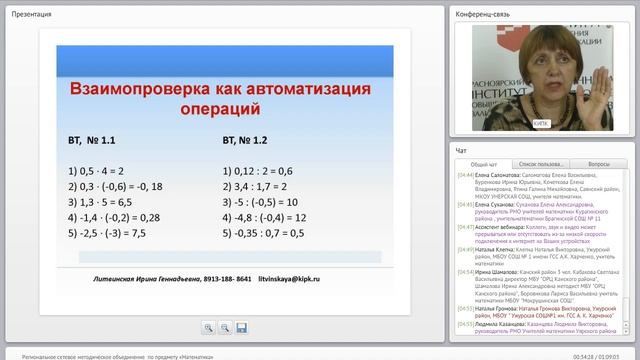Click the line '1) 0,12 : 2 = 0,6'
640x360 pixels.
click(x=258, y=171)
